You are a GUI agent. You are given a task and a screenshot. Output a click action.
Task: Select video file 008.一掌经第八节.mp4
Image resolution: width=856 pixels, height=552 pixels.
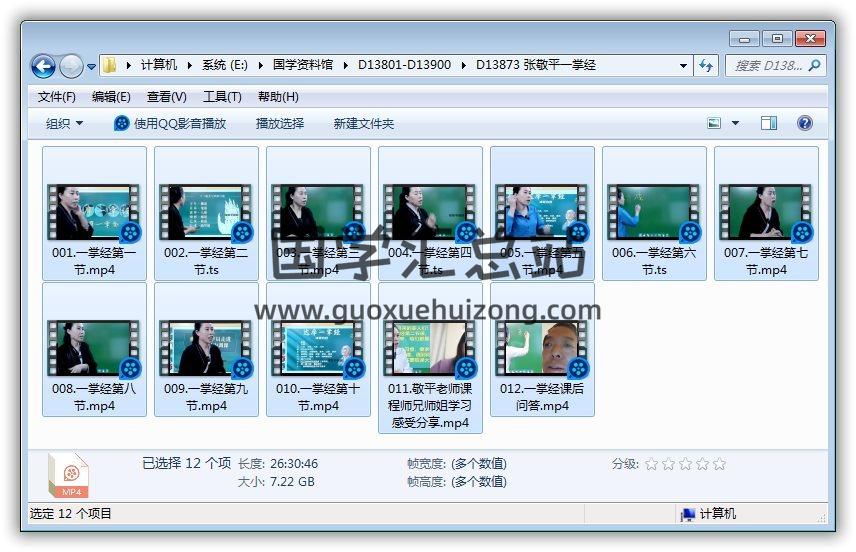(94, 349)
